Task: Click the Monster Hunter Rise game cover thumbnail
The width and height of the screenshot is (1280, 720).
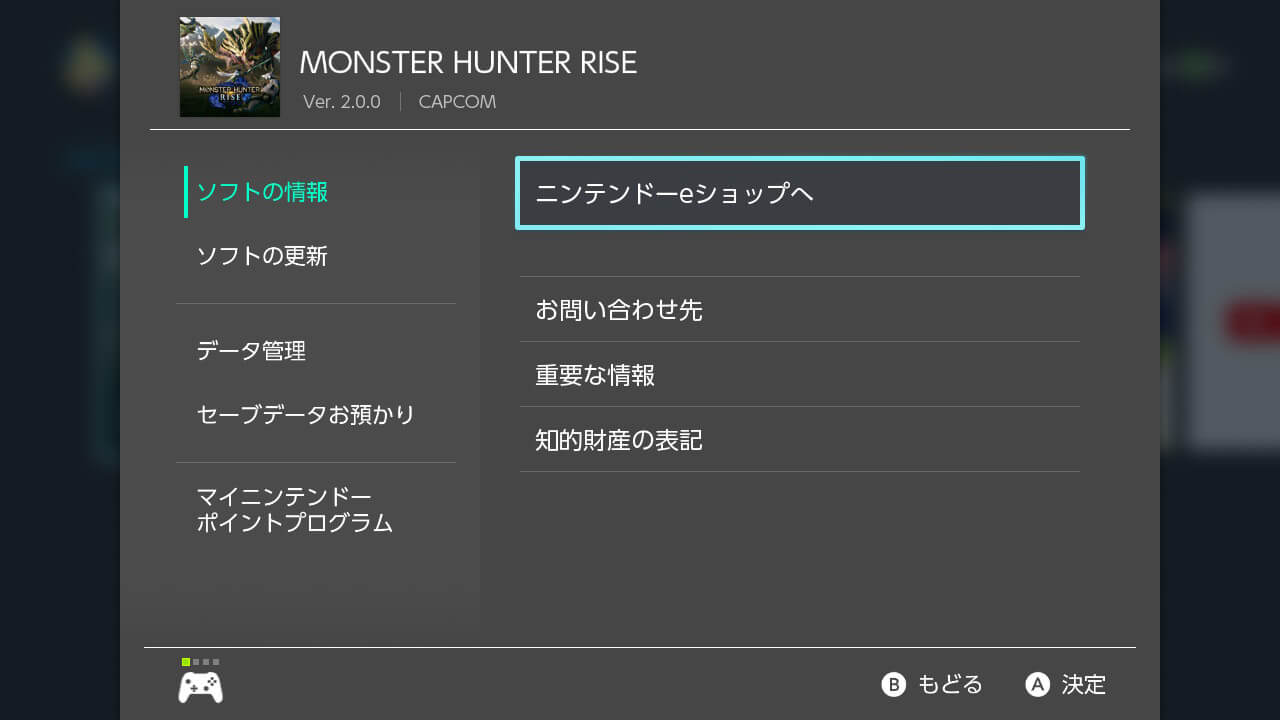Action: pyautogui.click(x=230, y=67)
